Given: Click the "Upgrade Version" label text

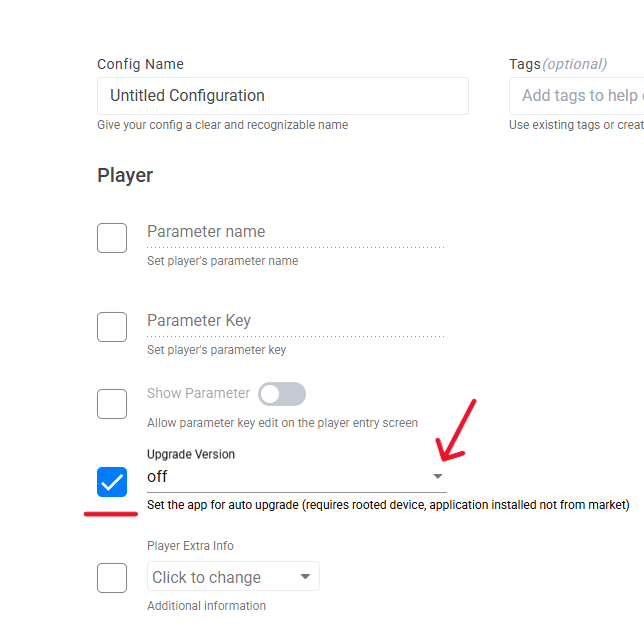Looking at the screenshot, I should coord(191,454).
